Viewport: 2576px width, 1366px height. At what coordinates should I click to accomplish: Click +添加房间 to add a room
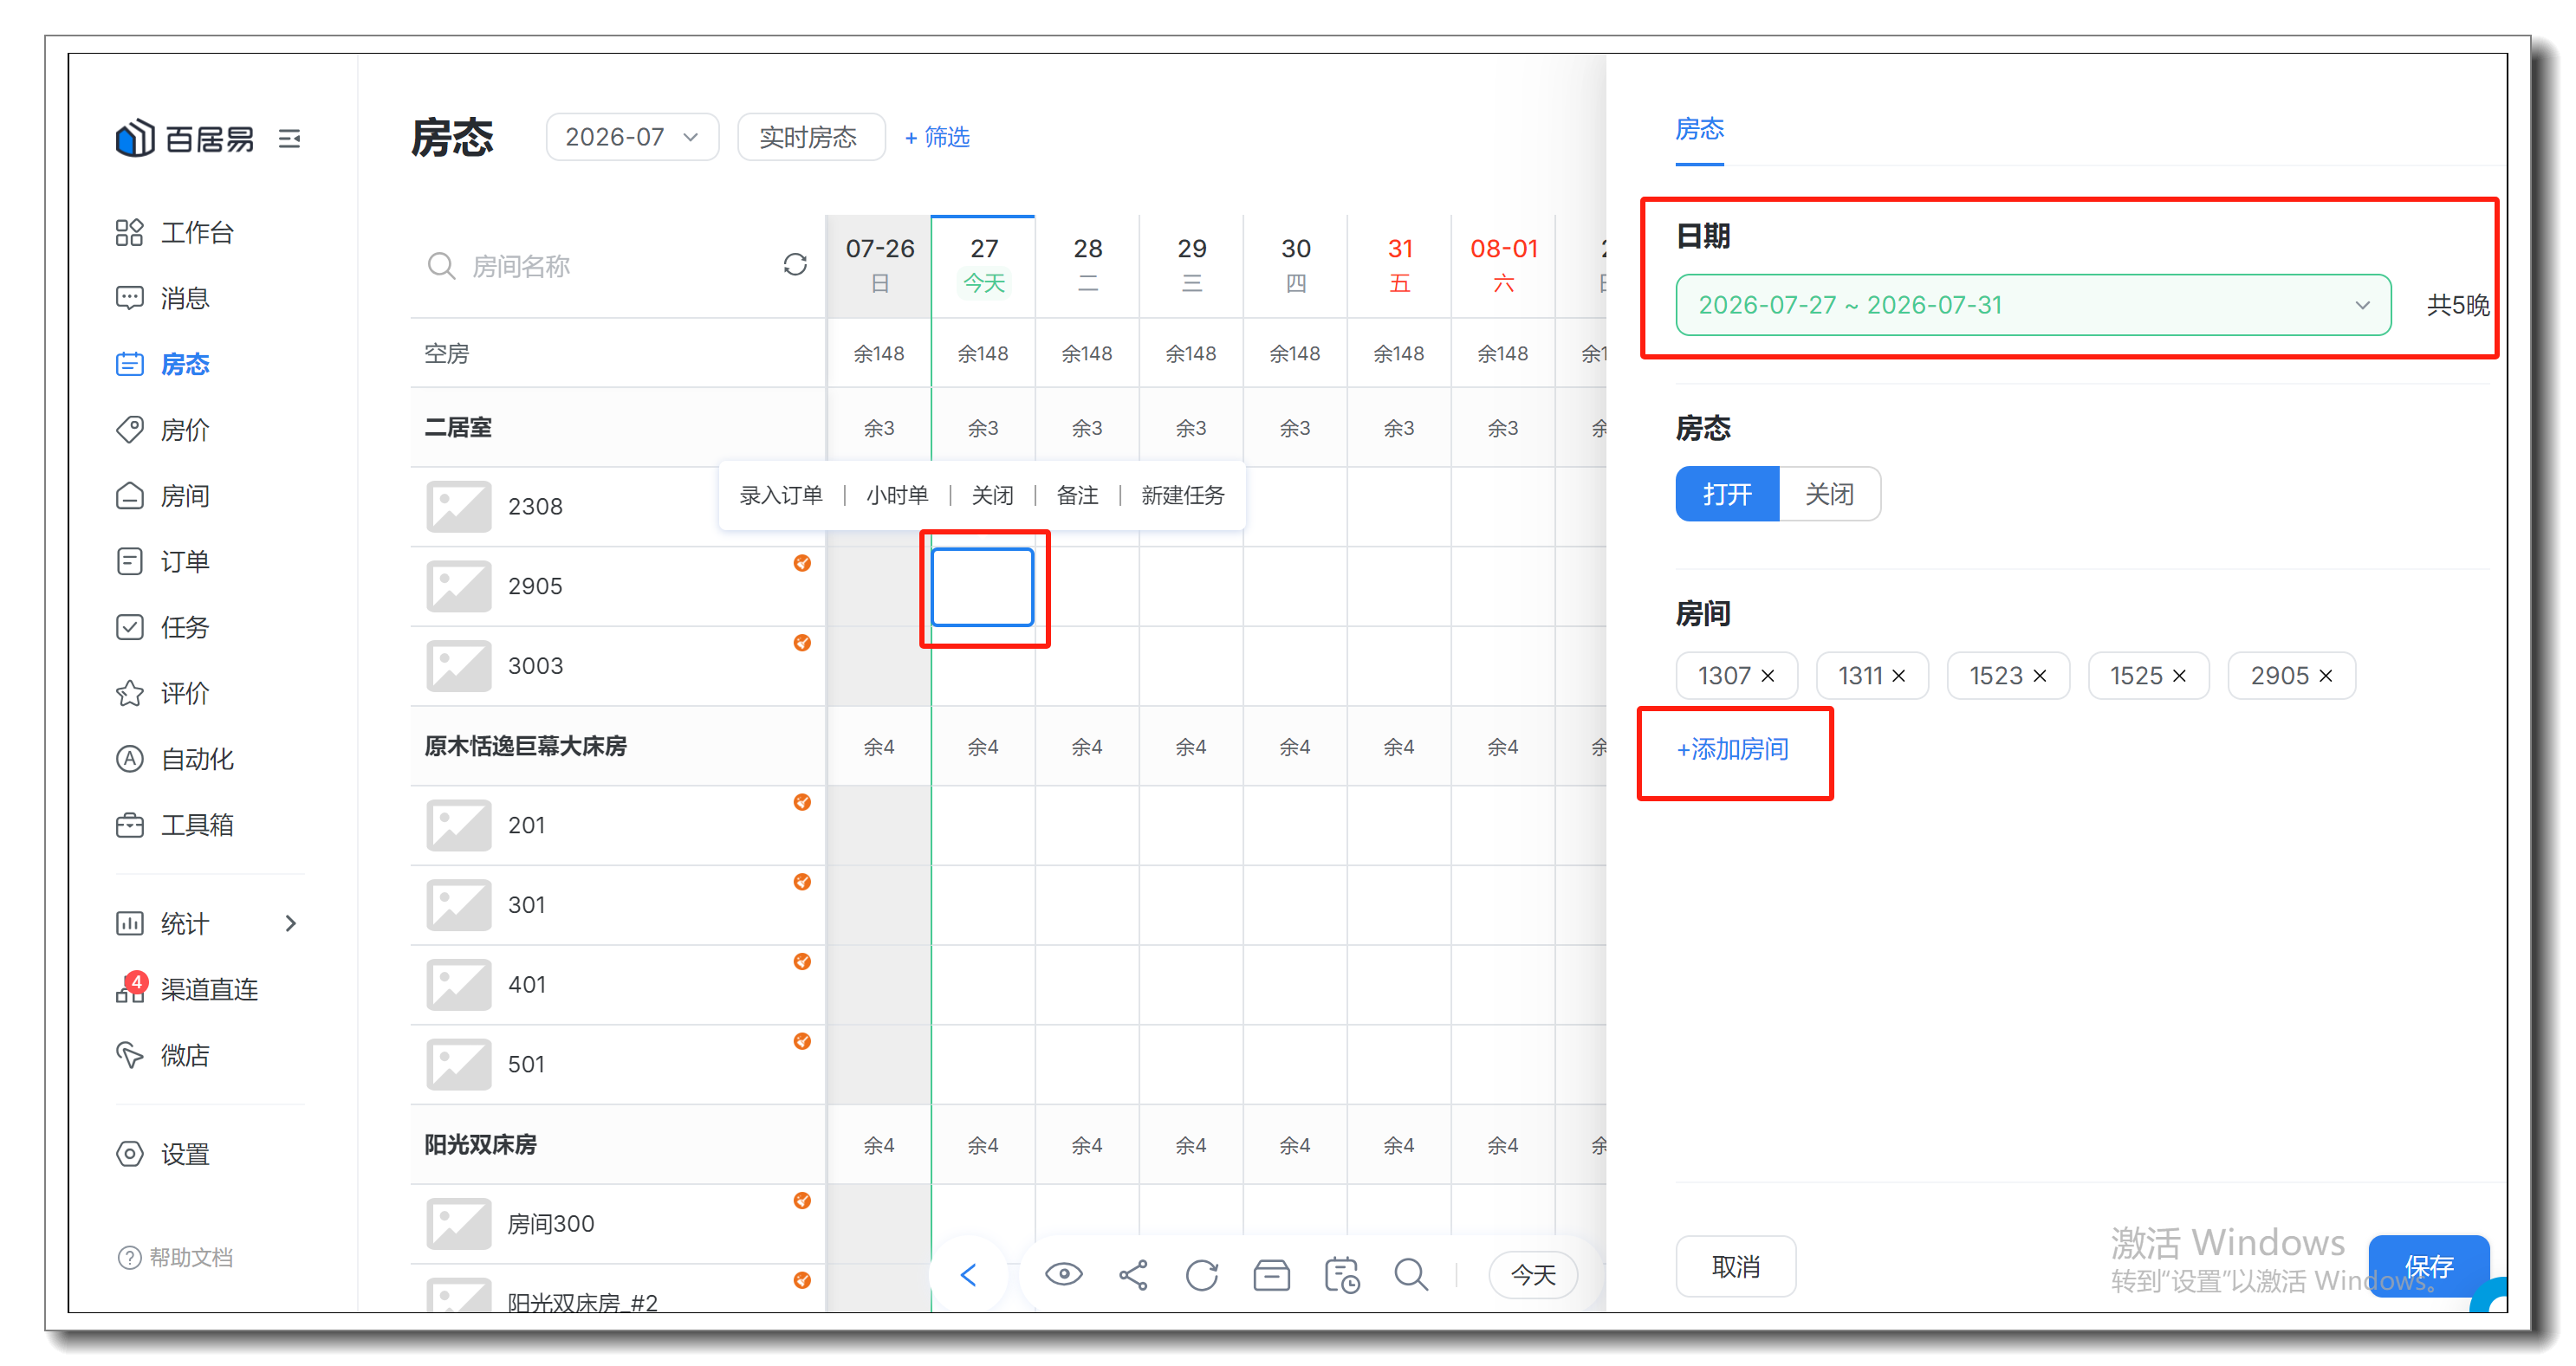tap(1733, 749)
